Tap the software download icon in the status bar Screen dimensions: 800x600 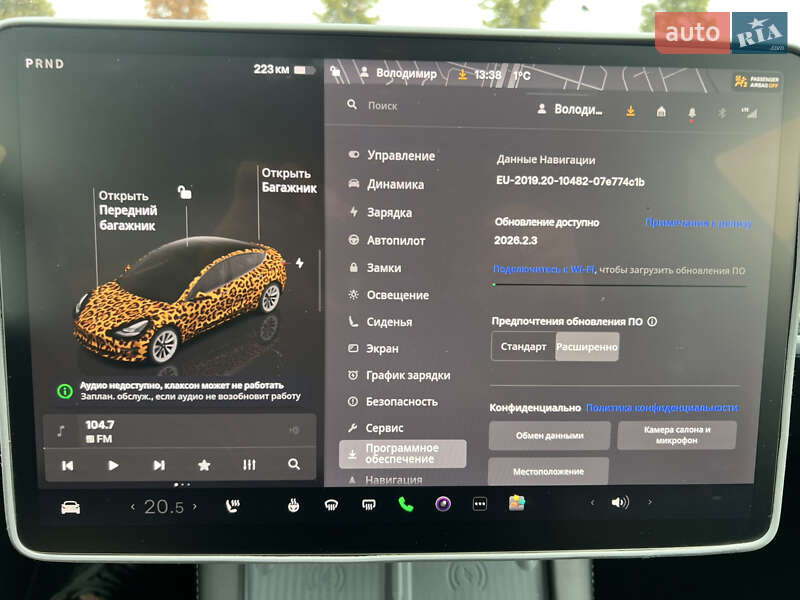pyautogui.click(x=630, y=112)
